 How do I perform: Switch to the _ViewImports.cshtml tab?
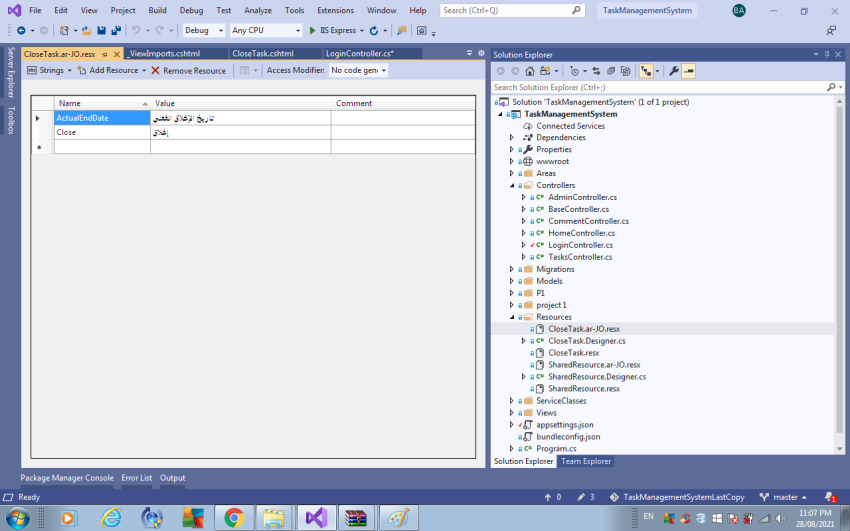tap(165, 54)
